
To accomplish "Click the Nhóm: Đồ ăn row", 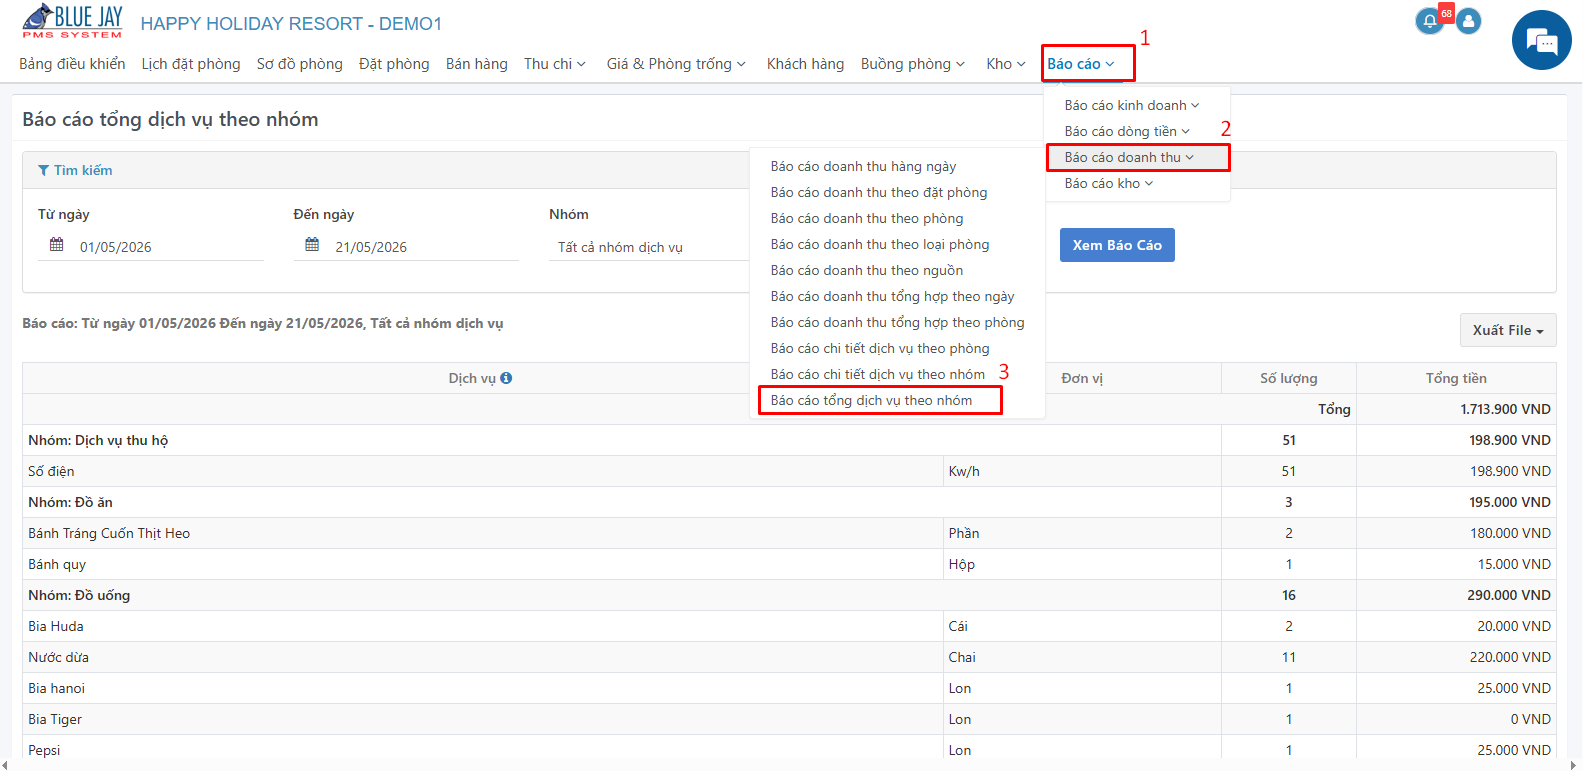I will [x=789, y=502].
